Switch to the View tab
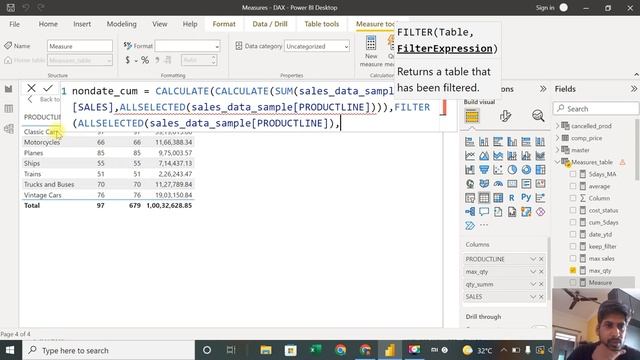640x360 pixels. click(160, 24)
